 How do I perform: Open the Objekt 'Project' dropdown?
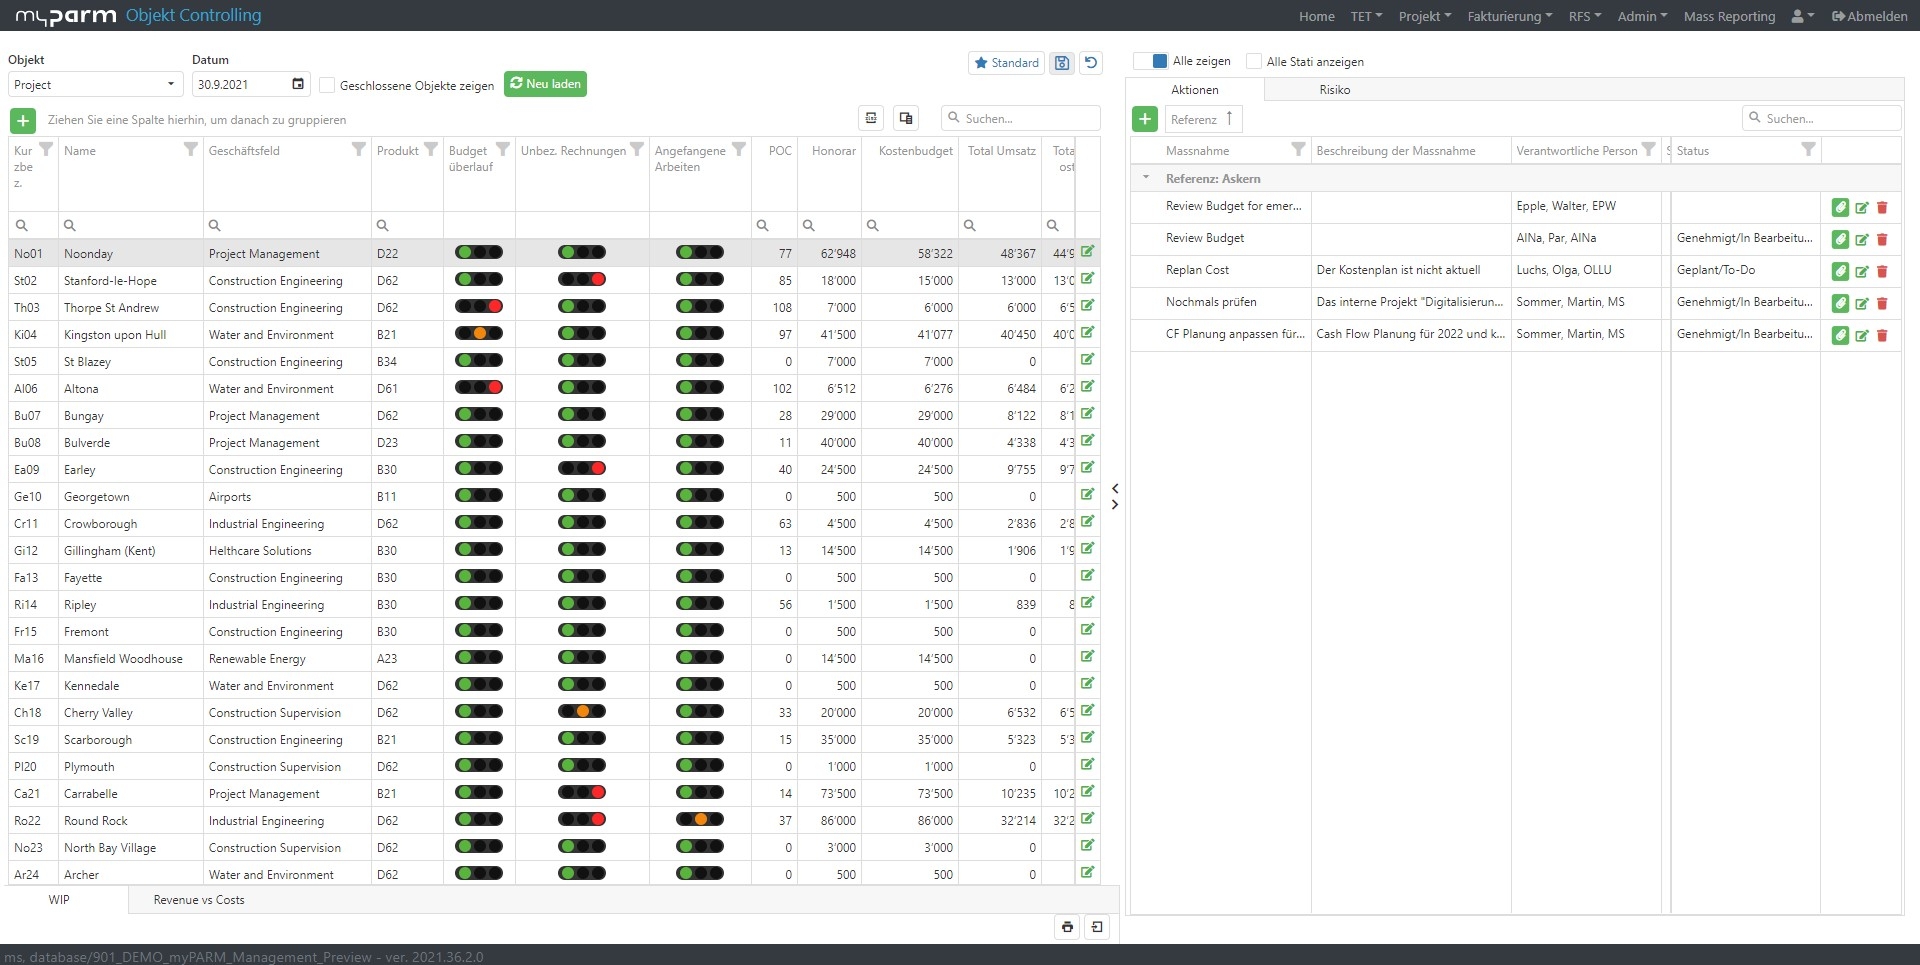click(95, 85)
